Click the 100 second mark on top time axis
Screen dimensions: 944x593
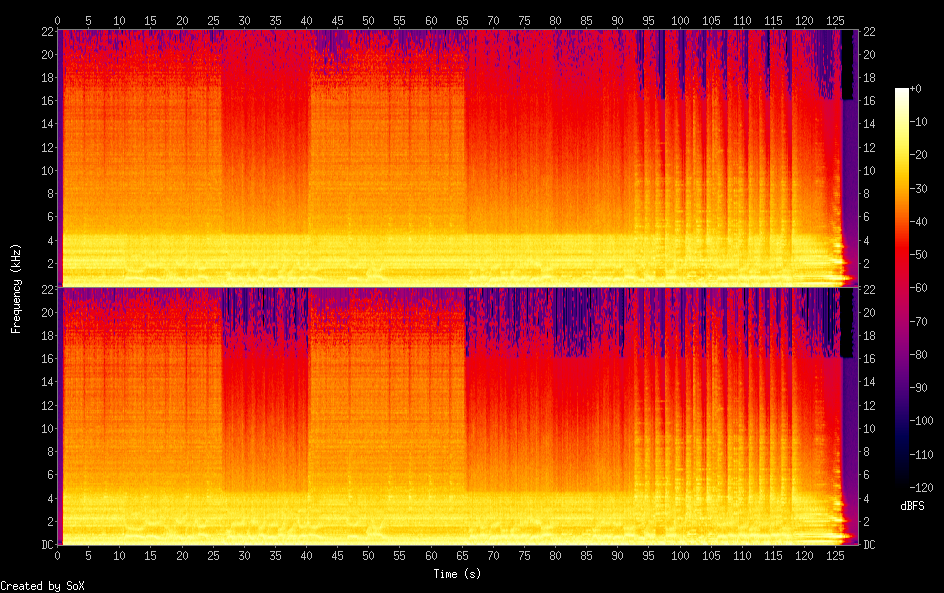[680, 20]
